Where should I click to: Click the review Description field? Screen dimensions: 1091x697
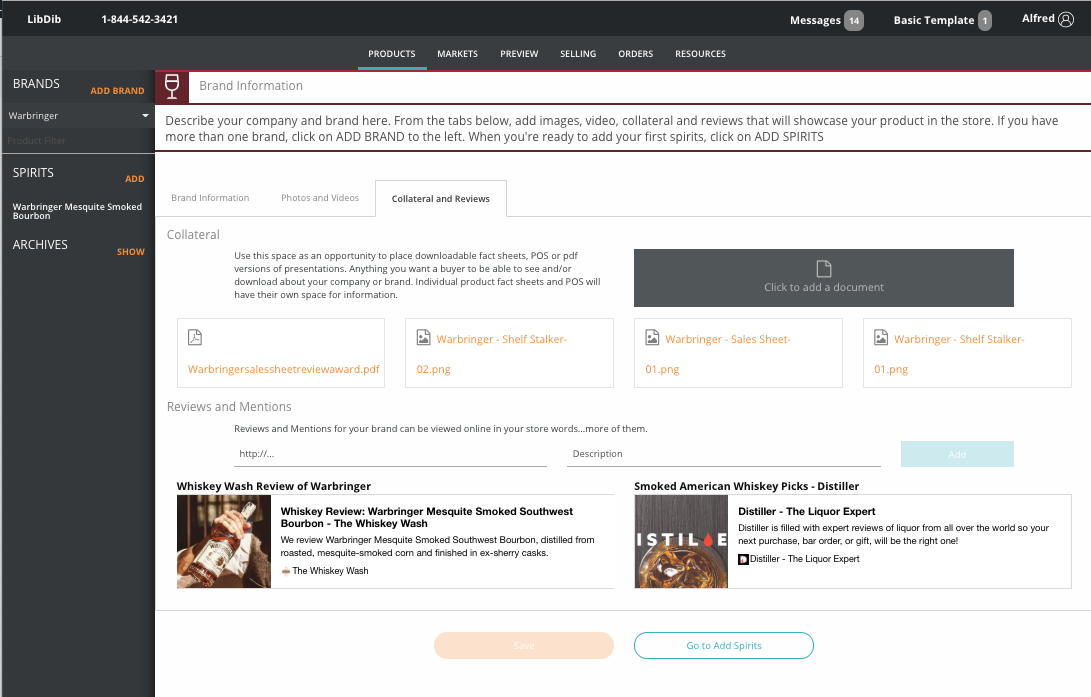724,454
